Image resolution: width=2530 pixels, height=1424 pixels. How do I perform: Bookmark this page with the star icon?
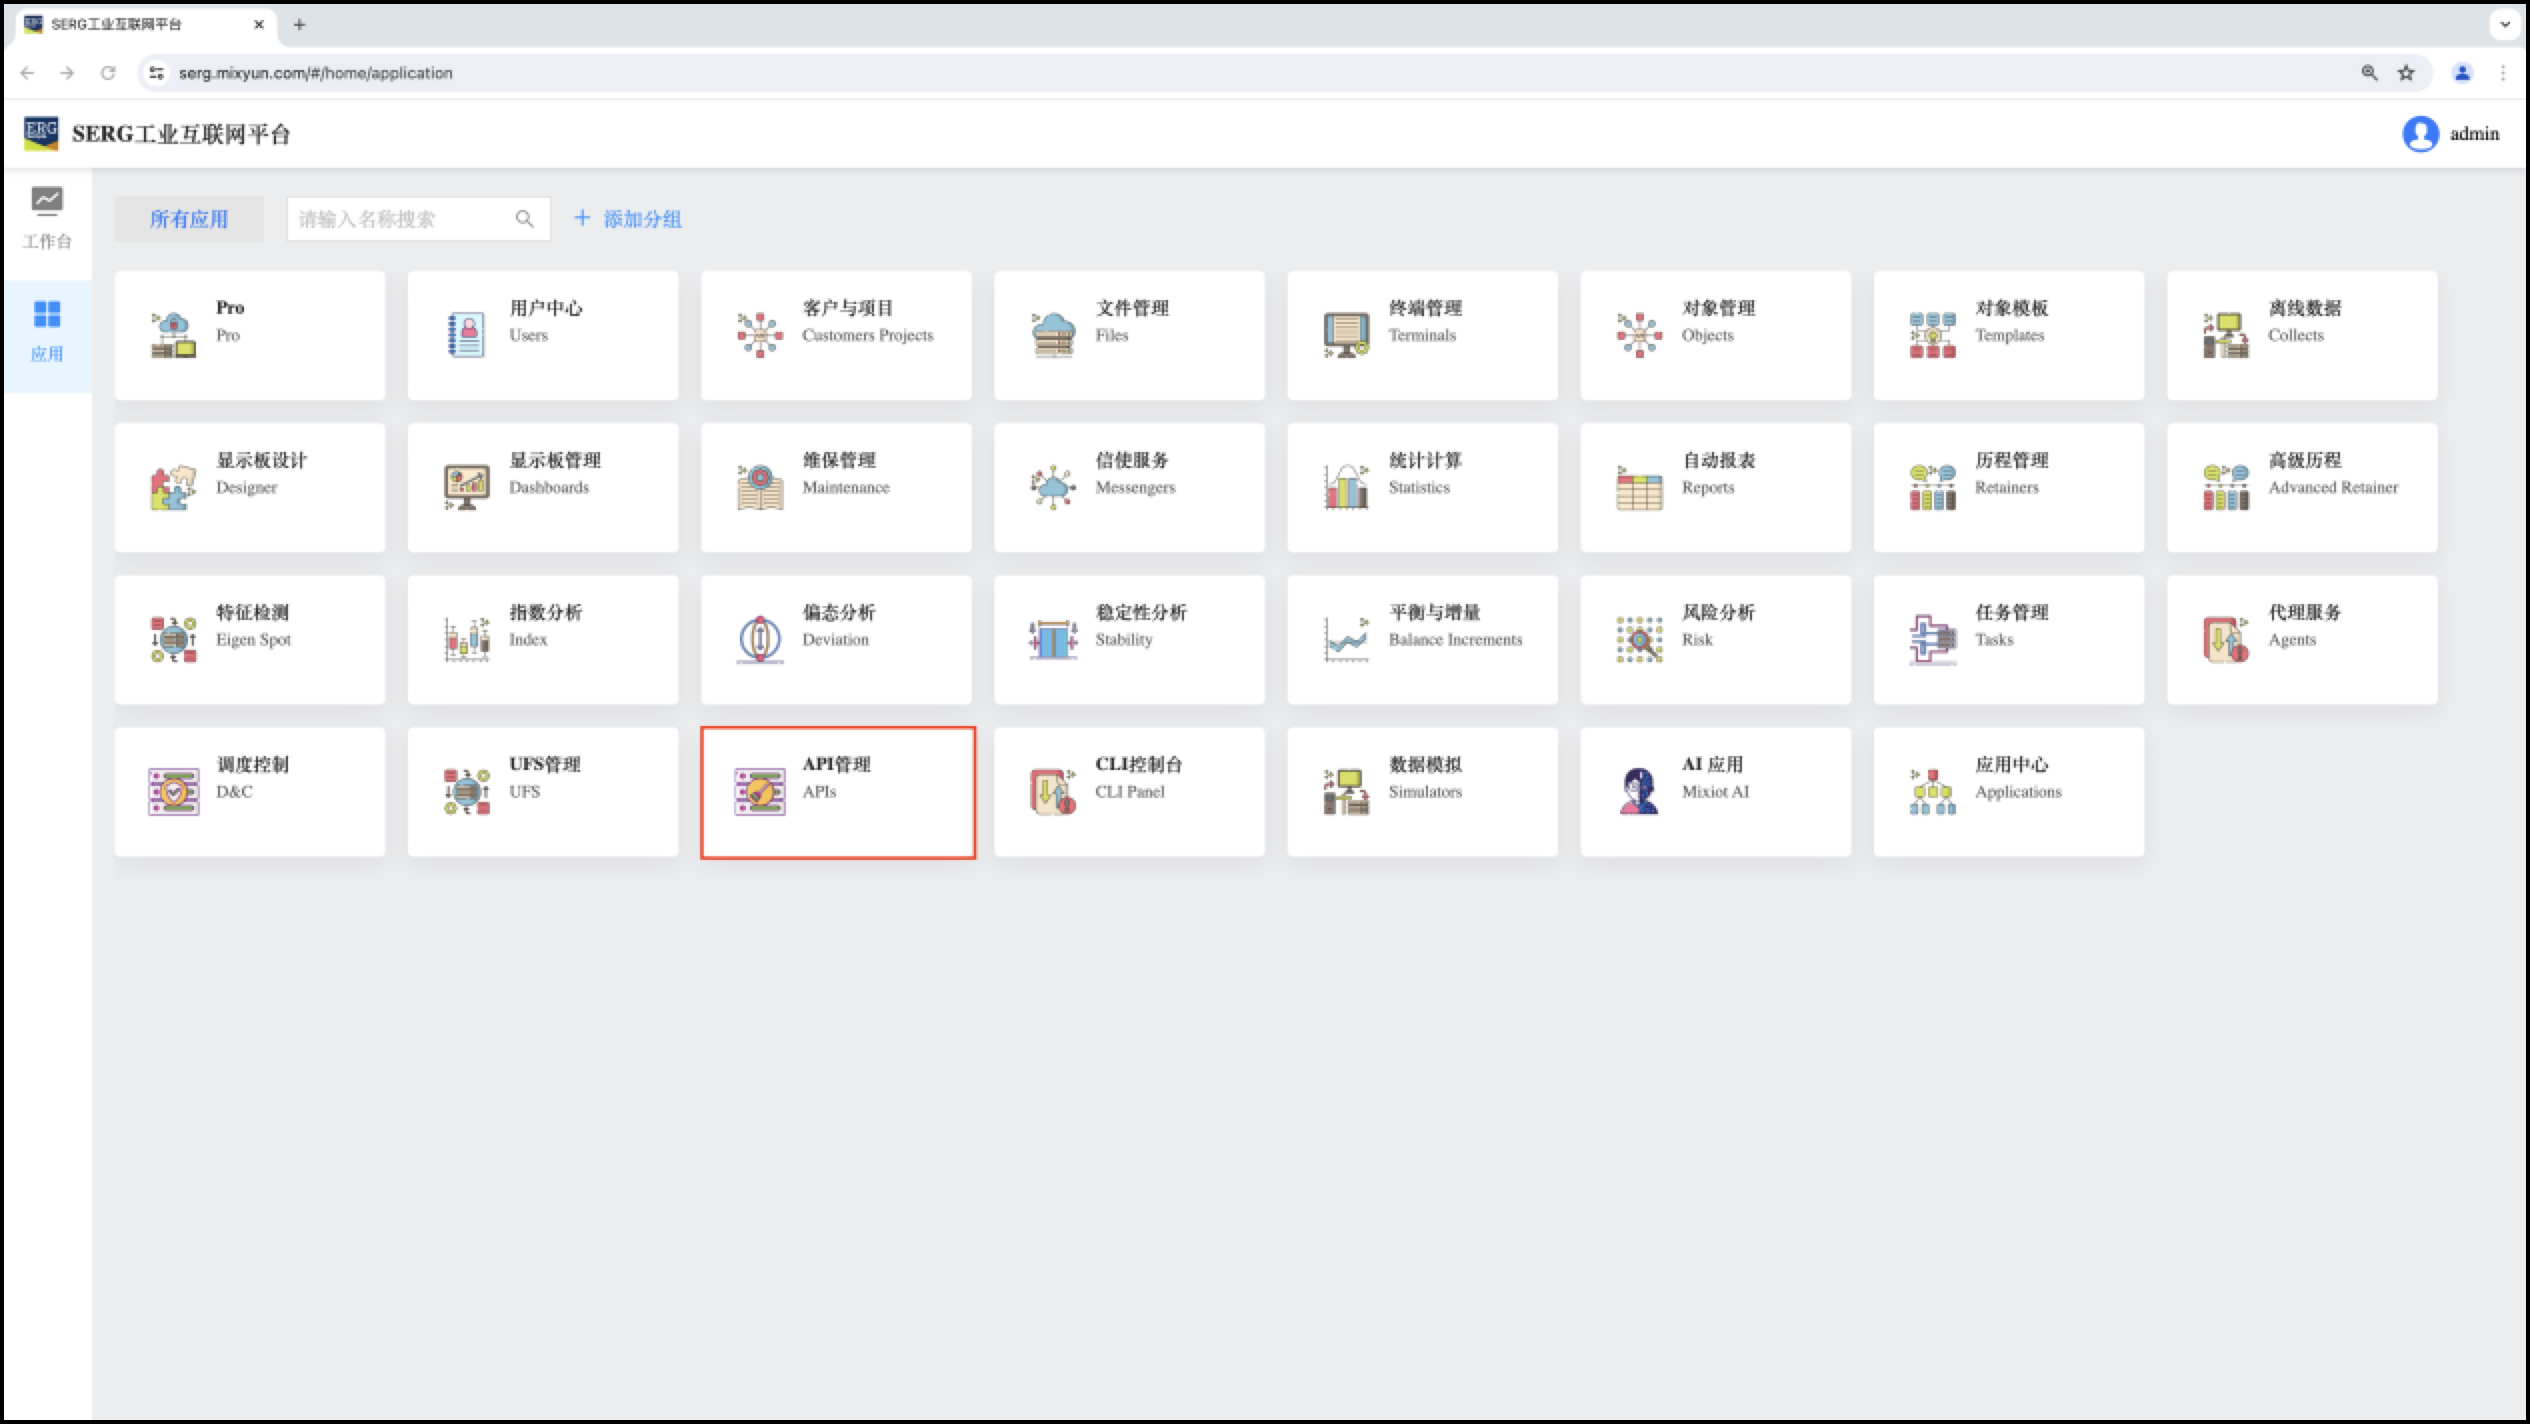(2406, 73)
